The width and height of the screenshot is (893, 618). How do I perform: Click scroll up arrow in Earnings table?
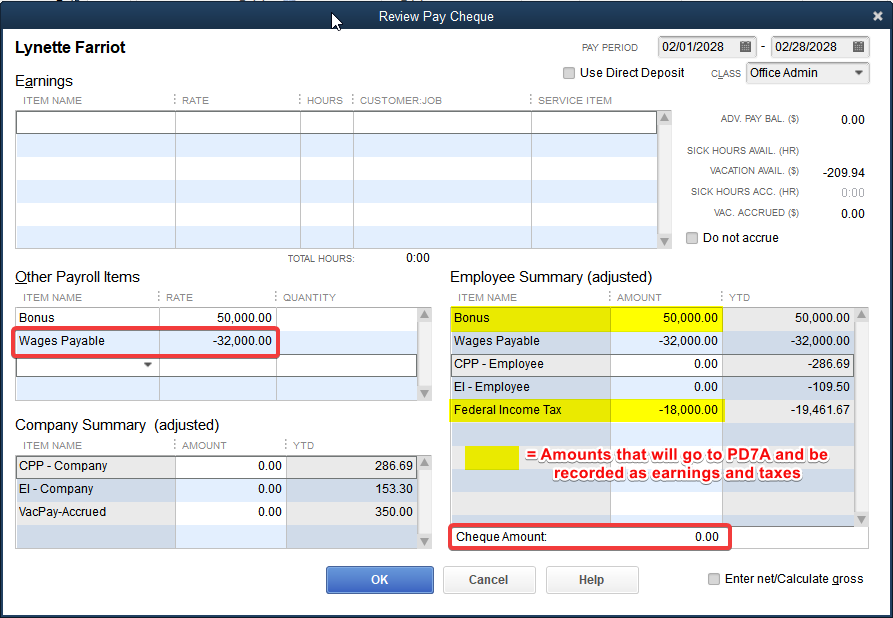(x=664, y=118)
